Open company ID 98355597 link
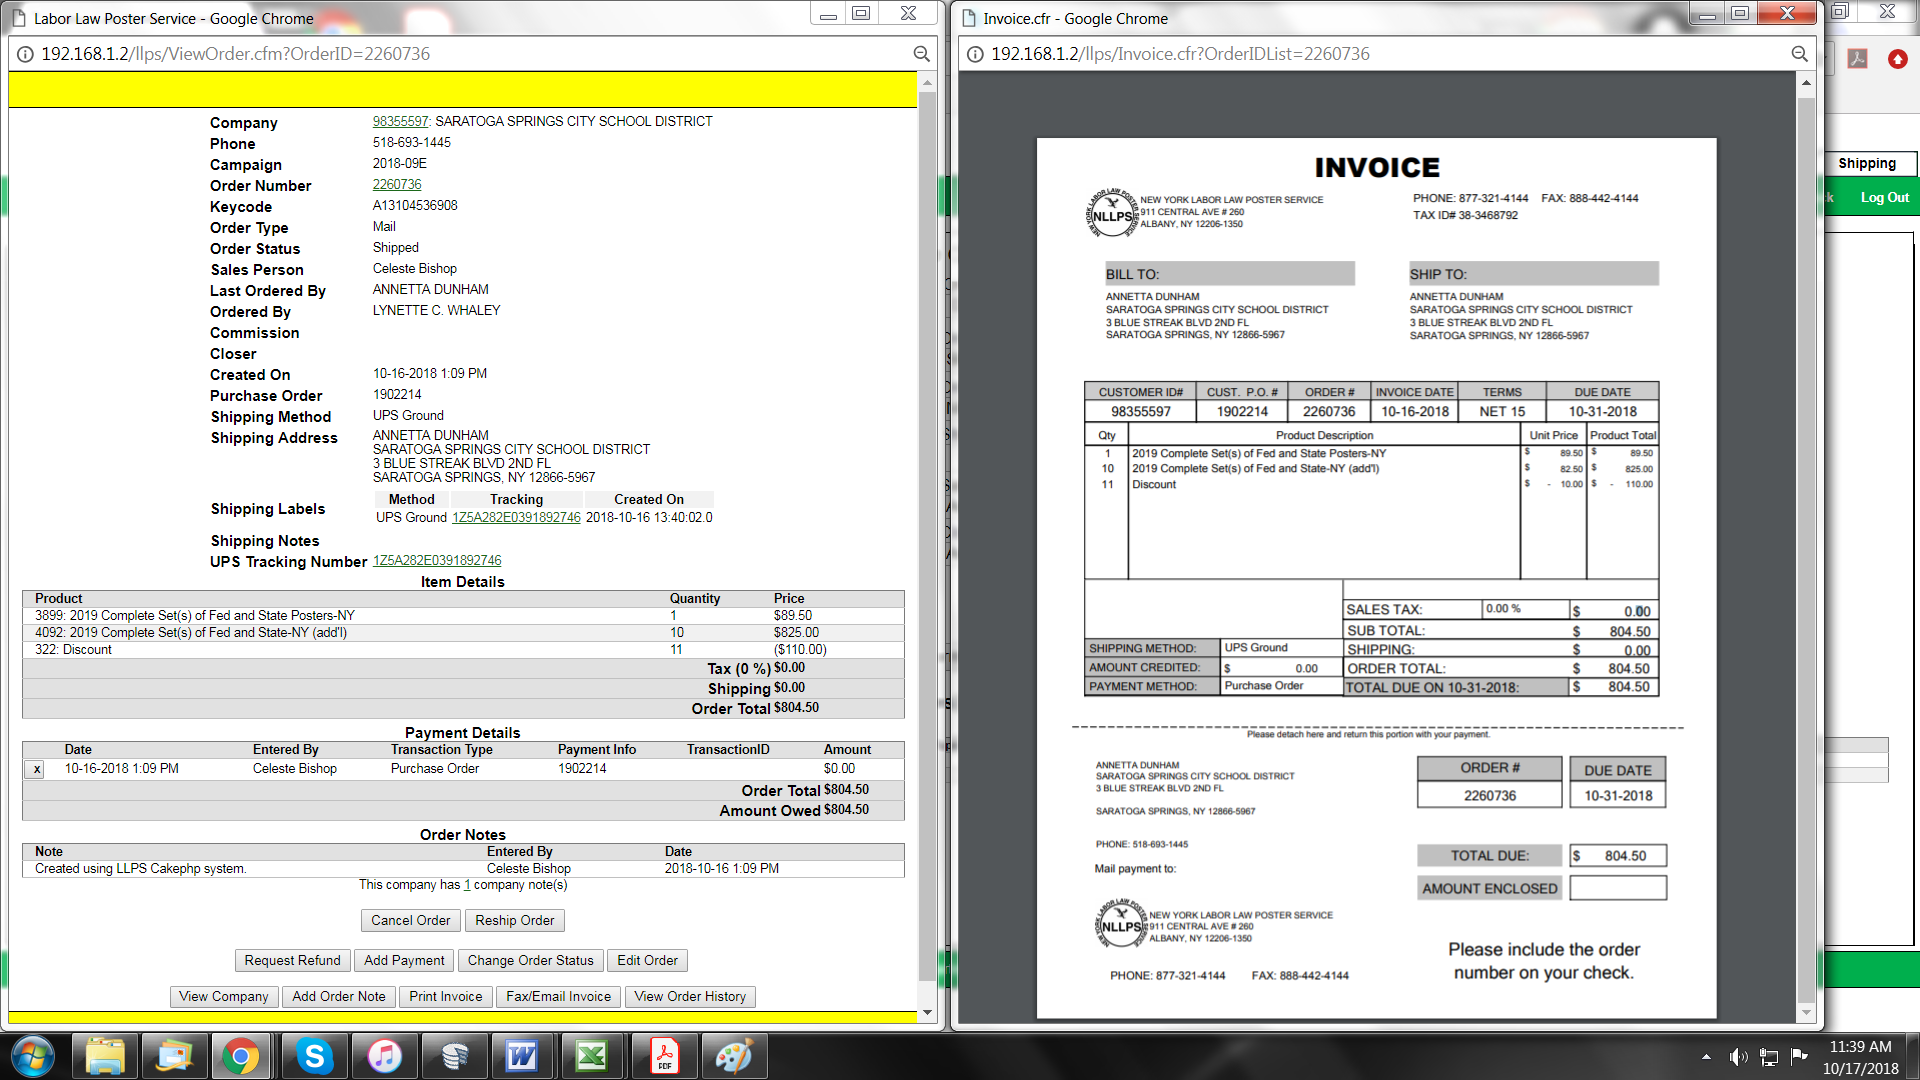 tap(400, 121)
